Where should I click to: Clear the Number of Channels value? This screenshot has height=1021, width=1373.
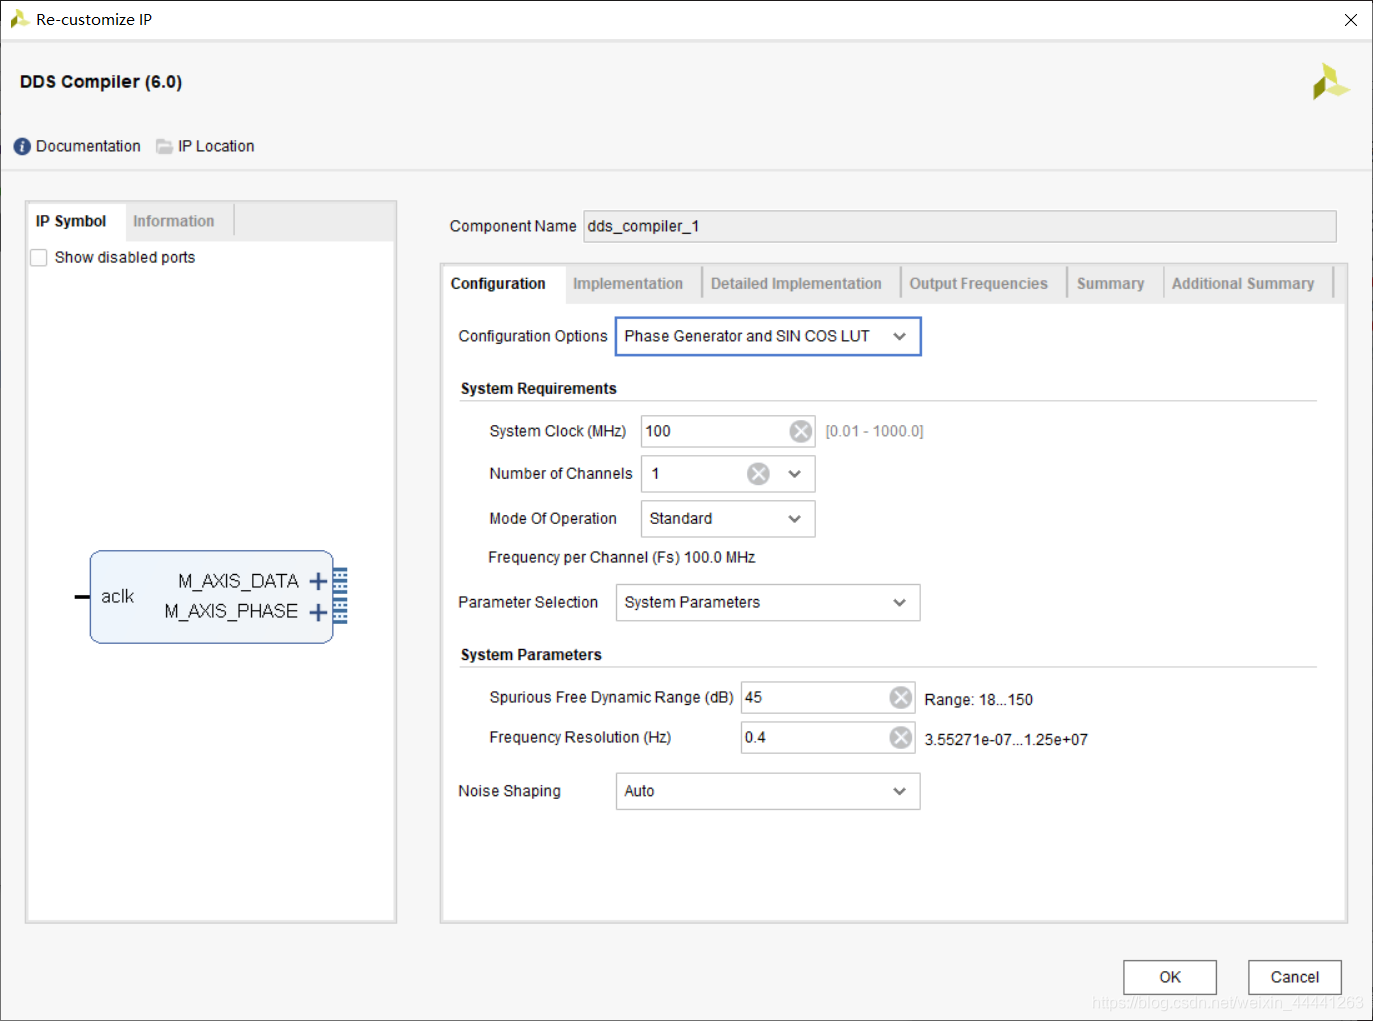[x=759, y=474]
